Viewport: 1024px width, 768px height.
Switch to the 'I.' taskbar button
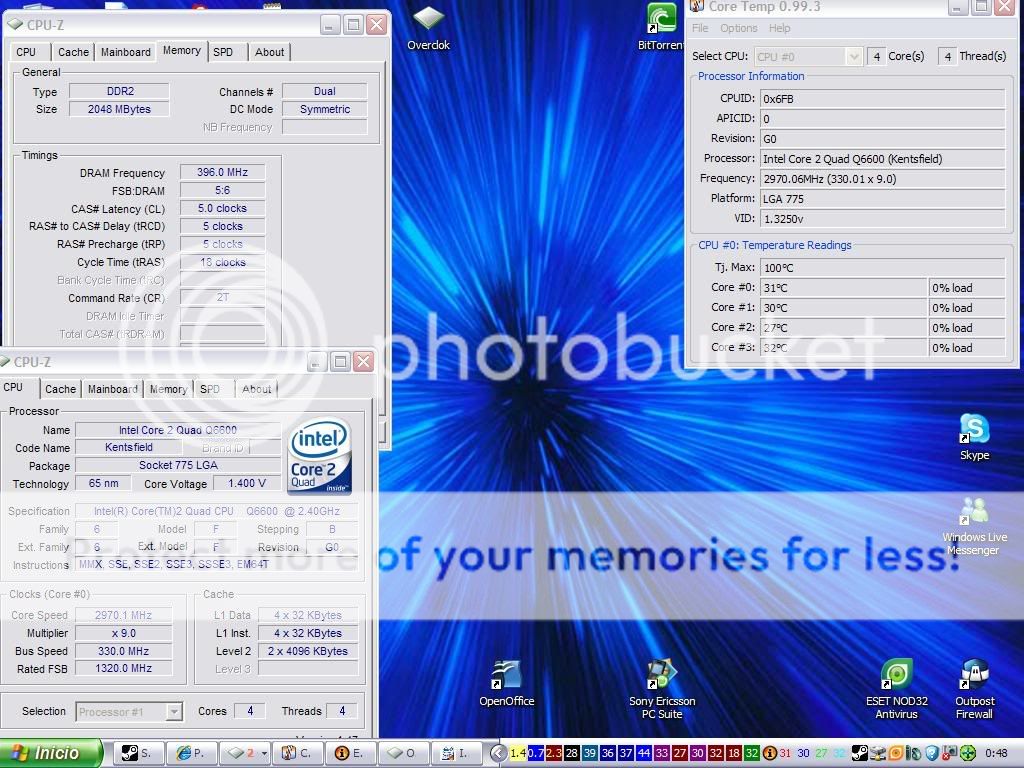pyautogui.click(x=455, y=753)
